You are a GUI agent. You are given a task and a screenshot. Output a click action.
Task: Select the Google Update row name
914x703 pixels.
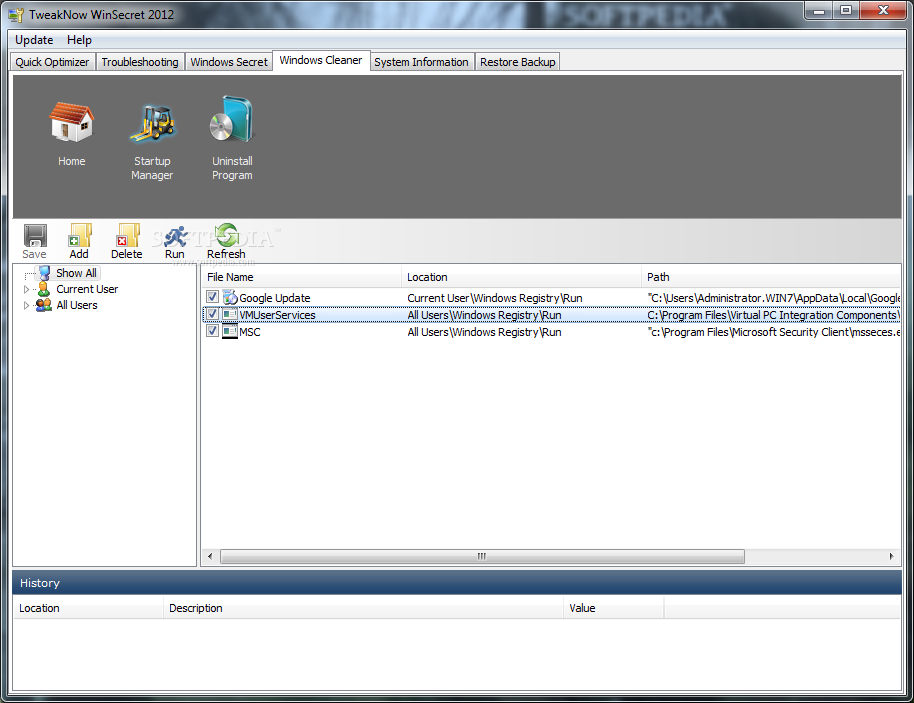pos(275,298)
